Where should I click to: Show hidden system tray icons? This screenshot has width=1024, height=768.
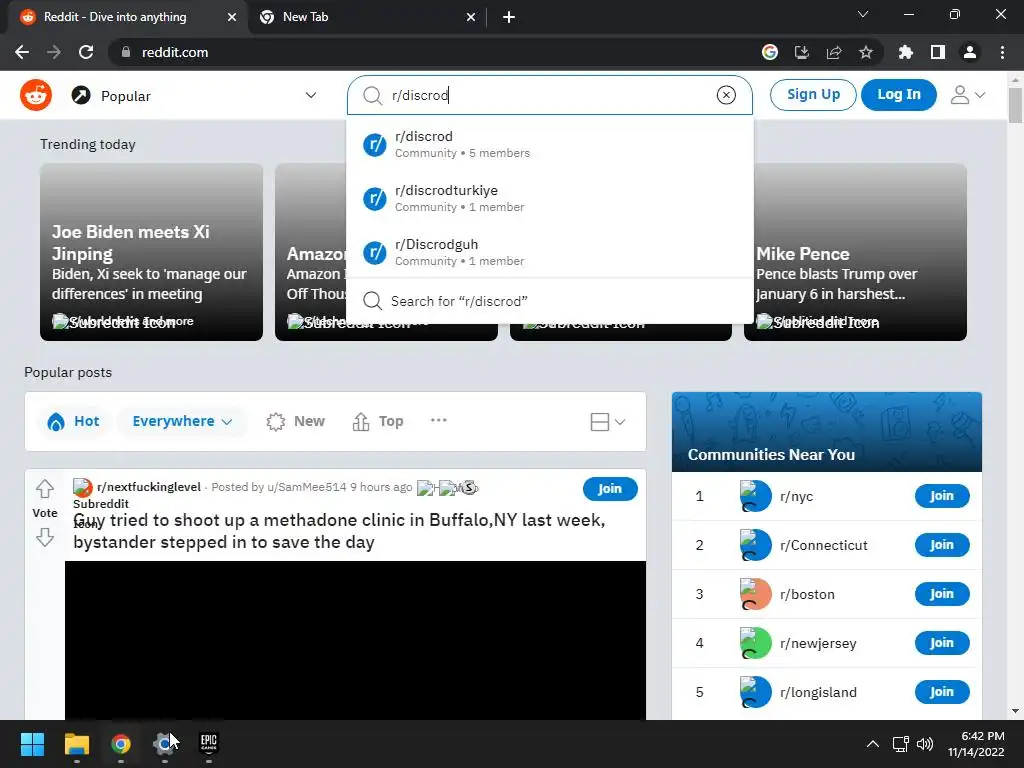(x=872, y=744)
